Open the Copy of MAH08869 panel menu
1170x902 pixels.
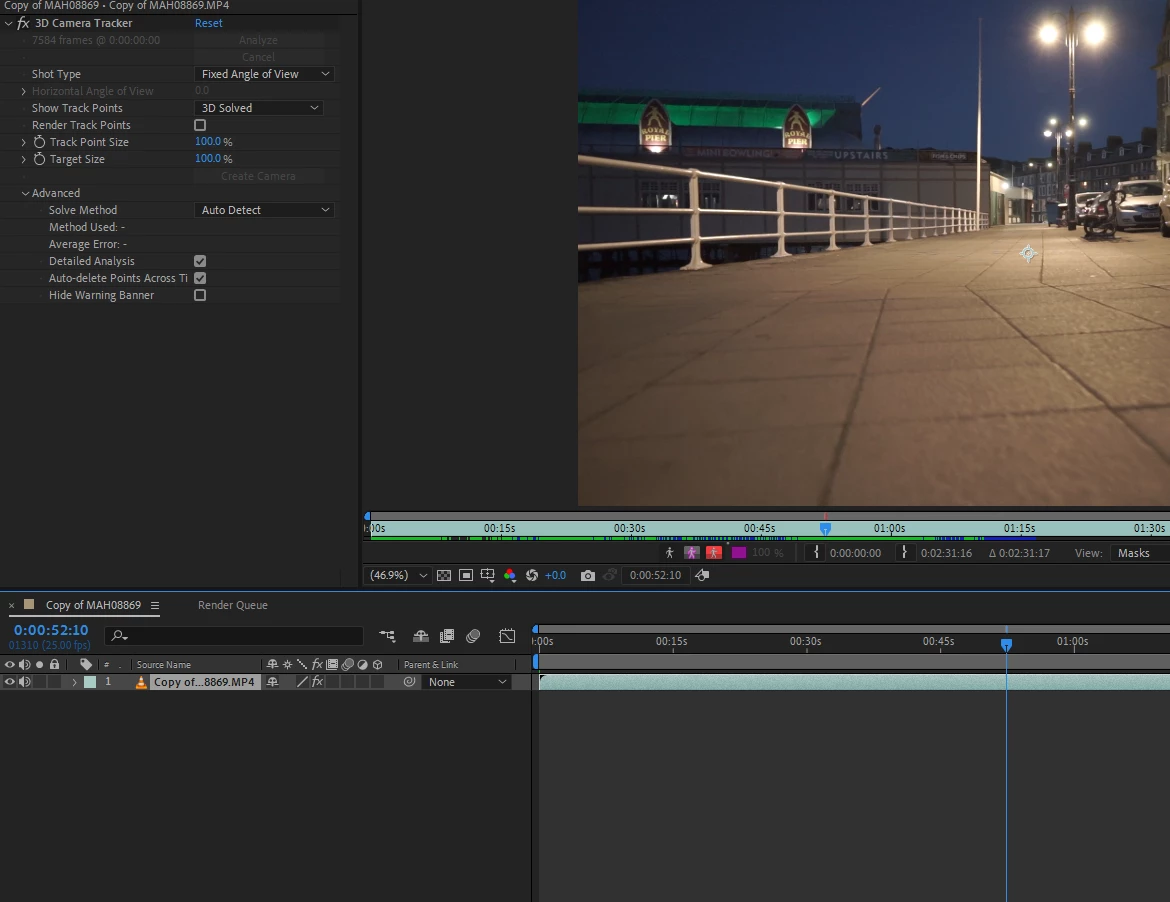155,605
